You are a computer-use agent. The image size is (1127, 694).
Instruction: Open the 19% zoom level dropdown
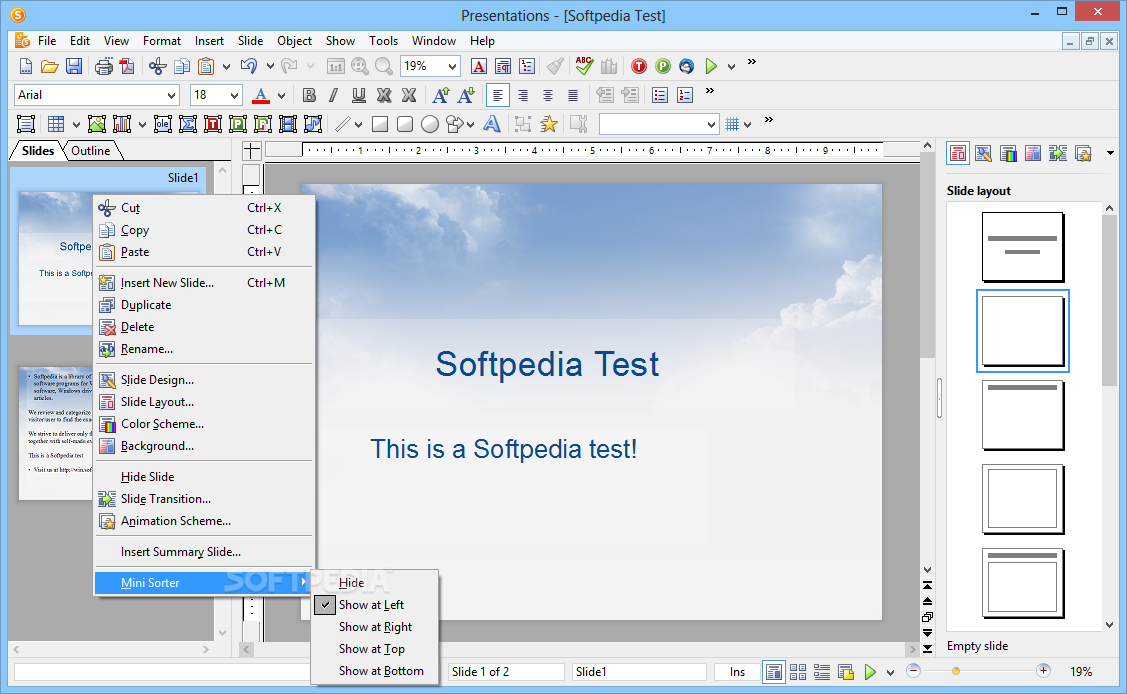tap(451, 66)
